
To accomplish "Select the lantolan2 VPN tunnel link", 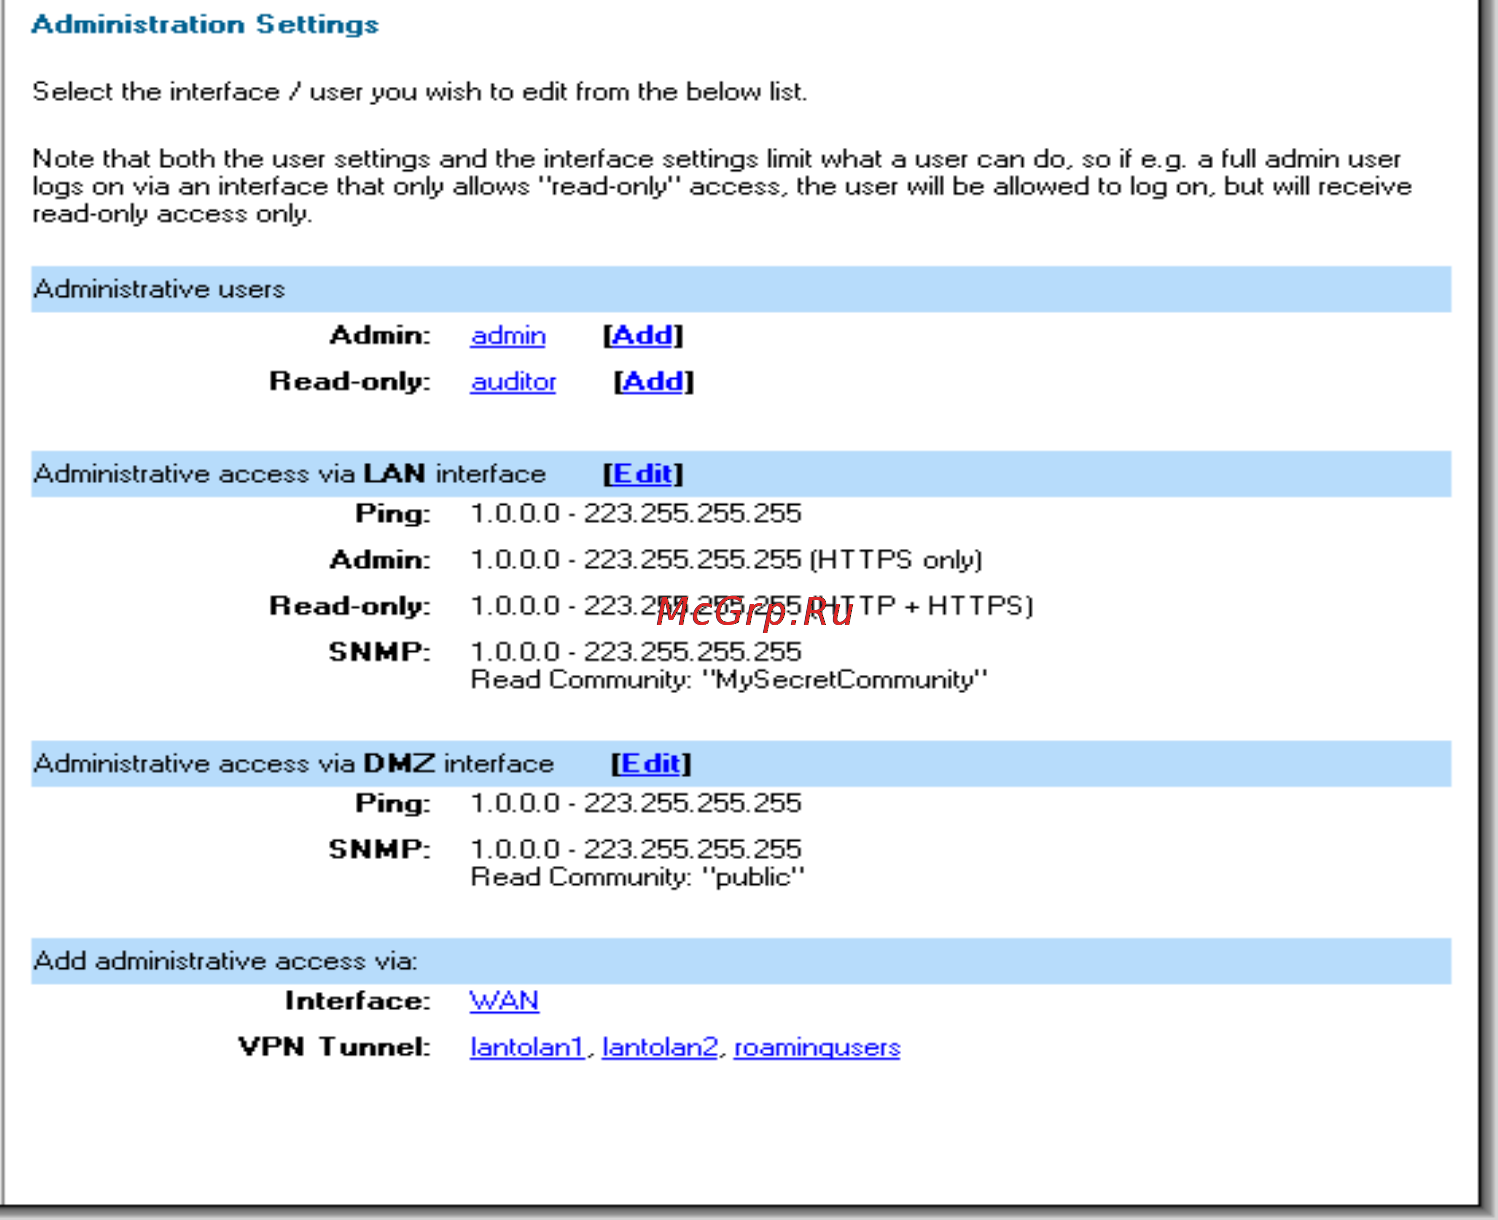I will point(660,1047).
